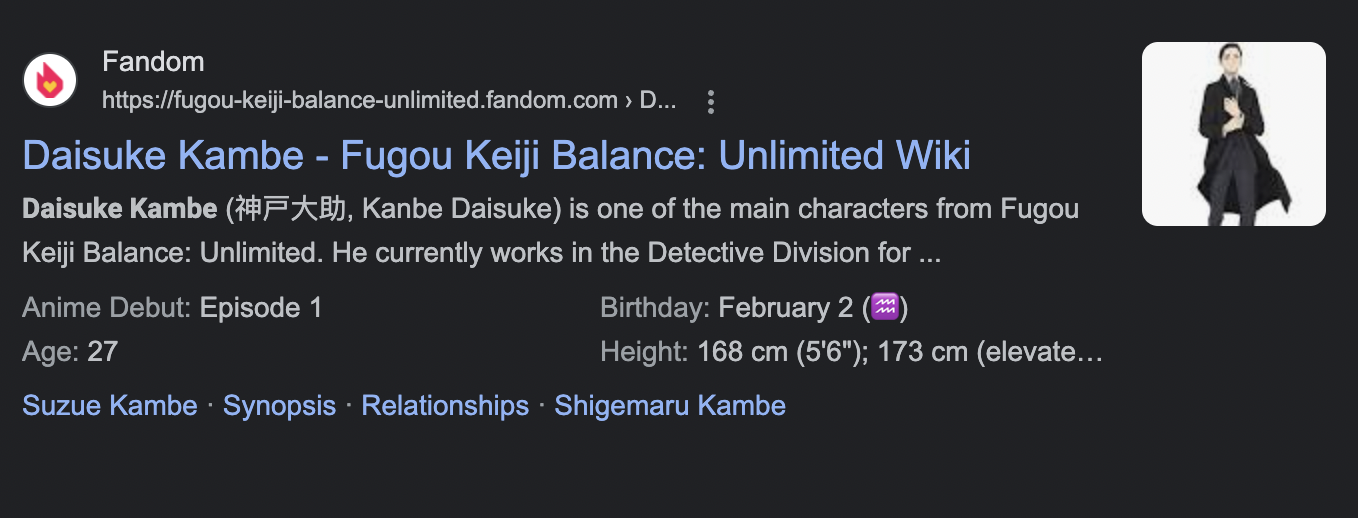This screenshot has height=518, width=1358.
Task: Select the February 2 birthday value
Action: (x=786, y=307)
